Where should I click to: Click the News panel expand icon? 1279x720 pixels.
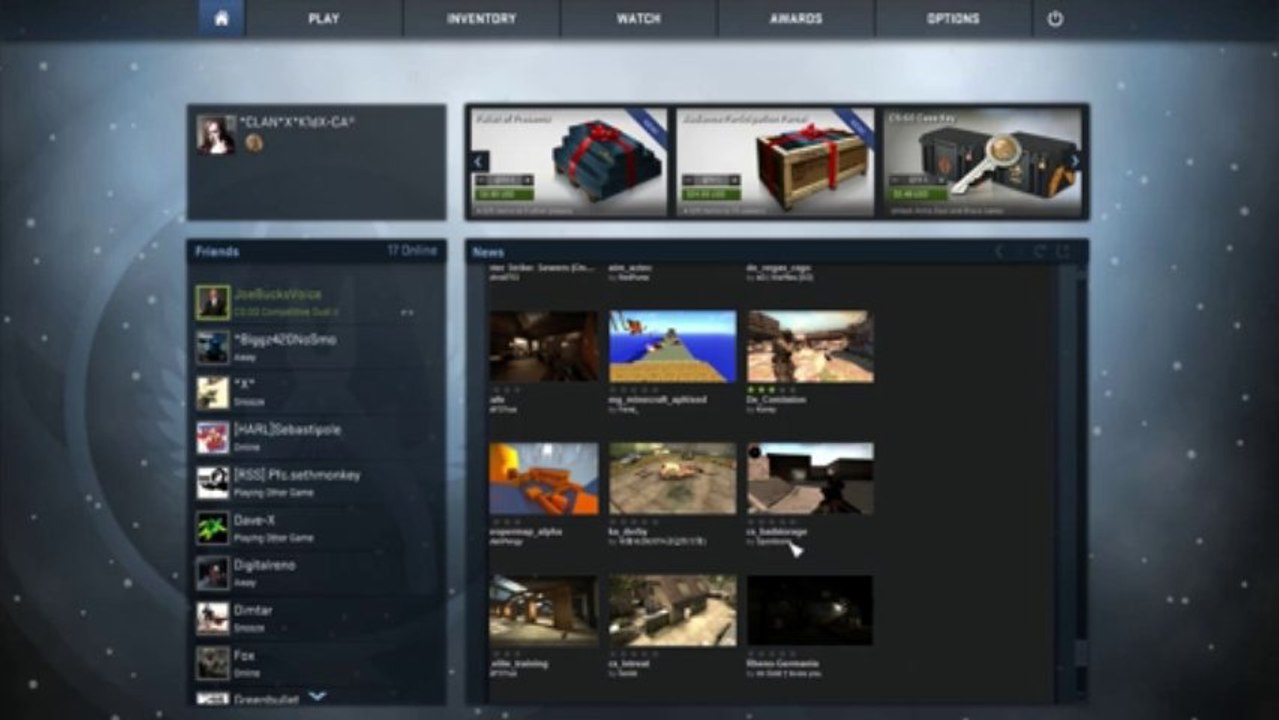pos(1063,252)
